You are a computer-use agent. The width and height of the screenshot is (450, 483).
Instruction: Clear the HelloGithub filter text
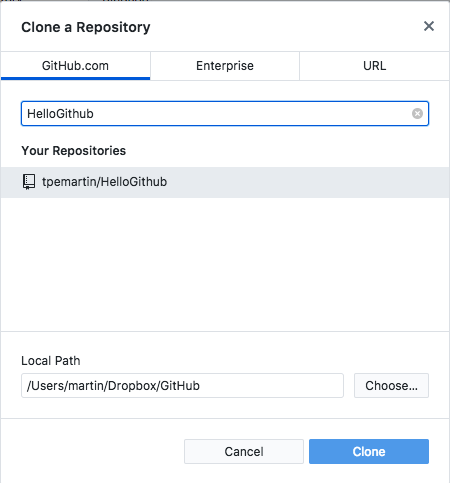click(x=417, y=114)
